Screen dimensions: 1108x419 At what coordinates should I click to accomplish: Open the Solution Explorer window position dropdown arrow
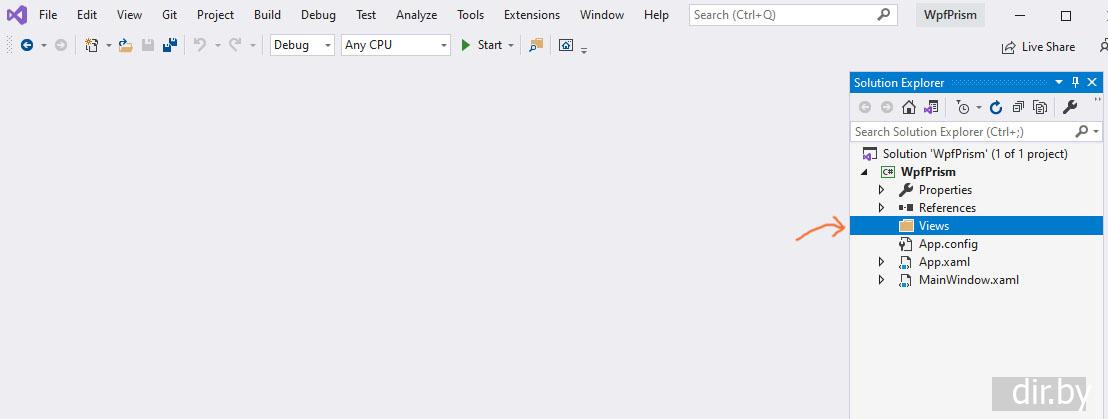[1059, 83]
